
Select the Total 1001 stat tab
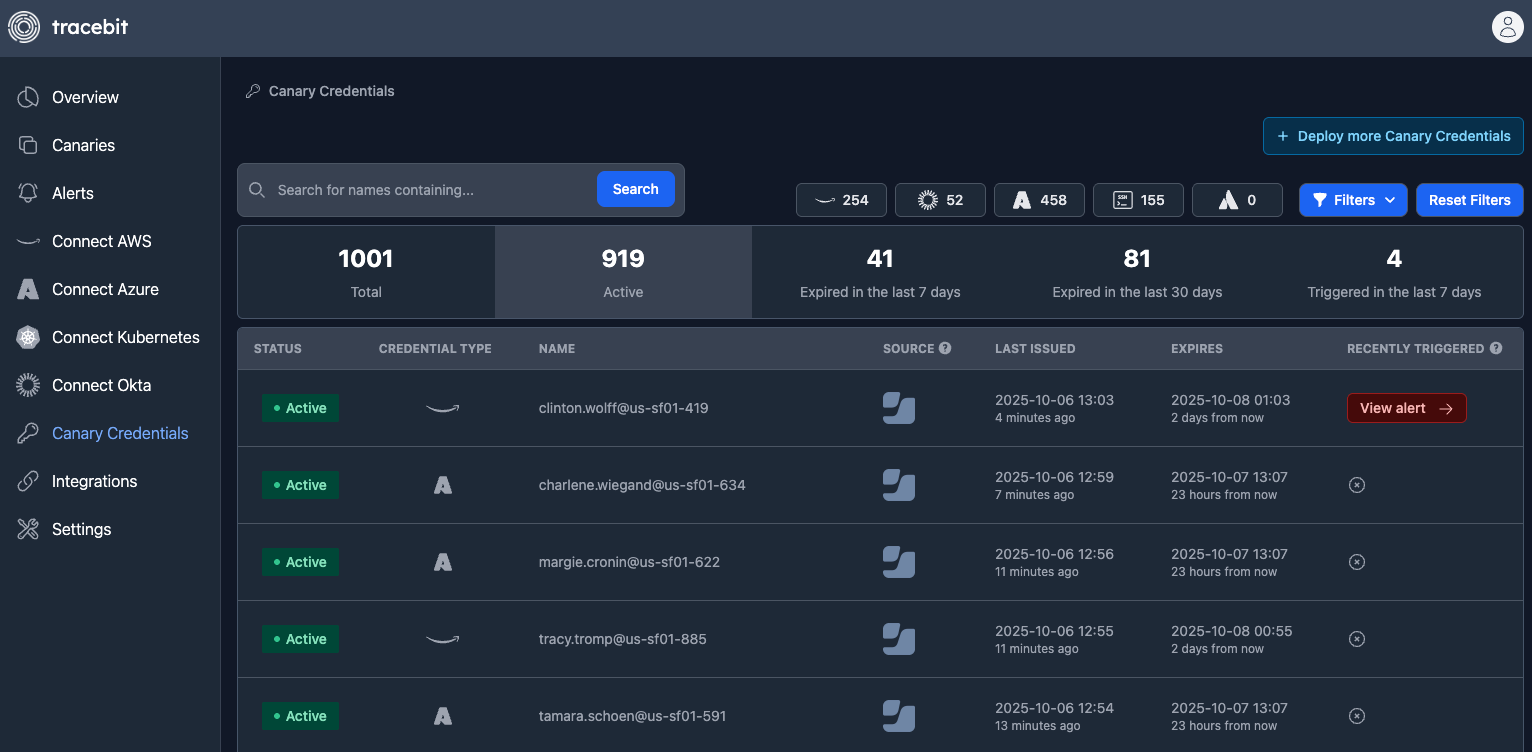tap(366, 272)
